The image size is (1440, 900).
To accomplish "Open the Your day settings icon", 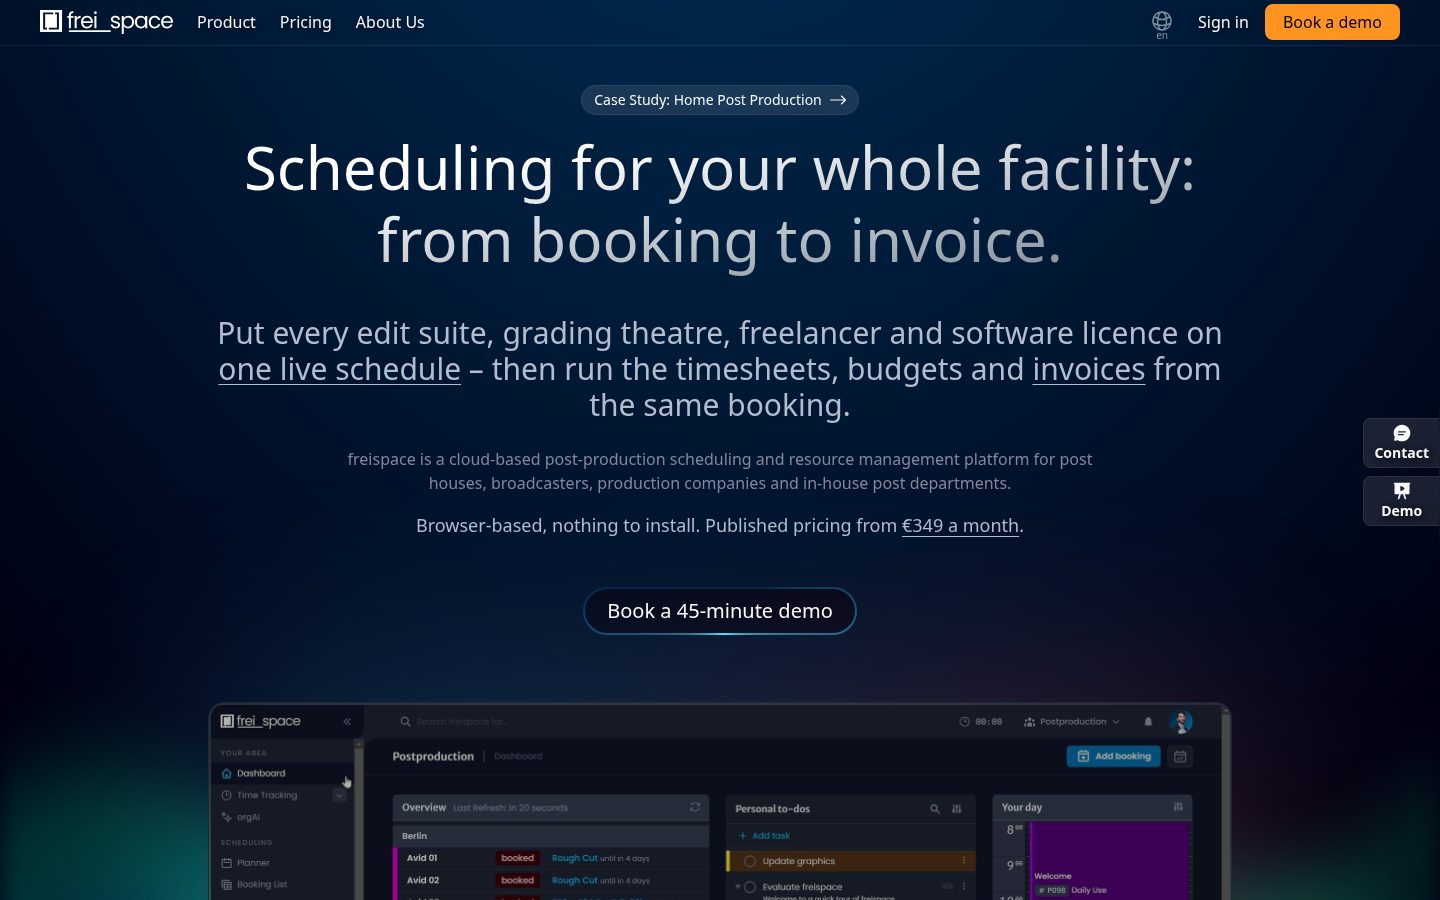I will point(1178,807).
